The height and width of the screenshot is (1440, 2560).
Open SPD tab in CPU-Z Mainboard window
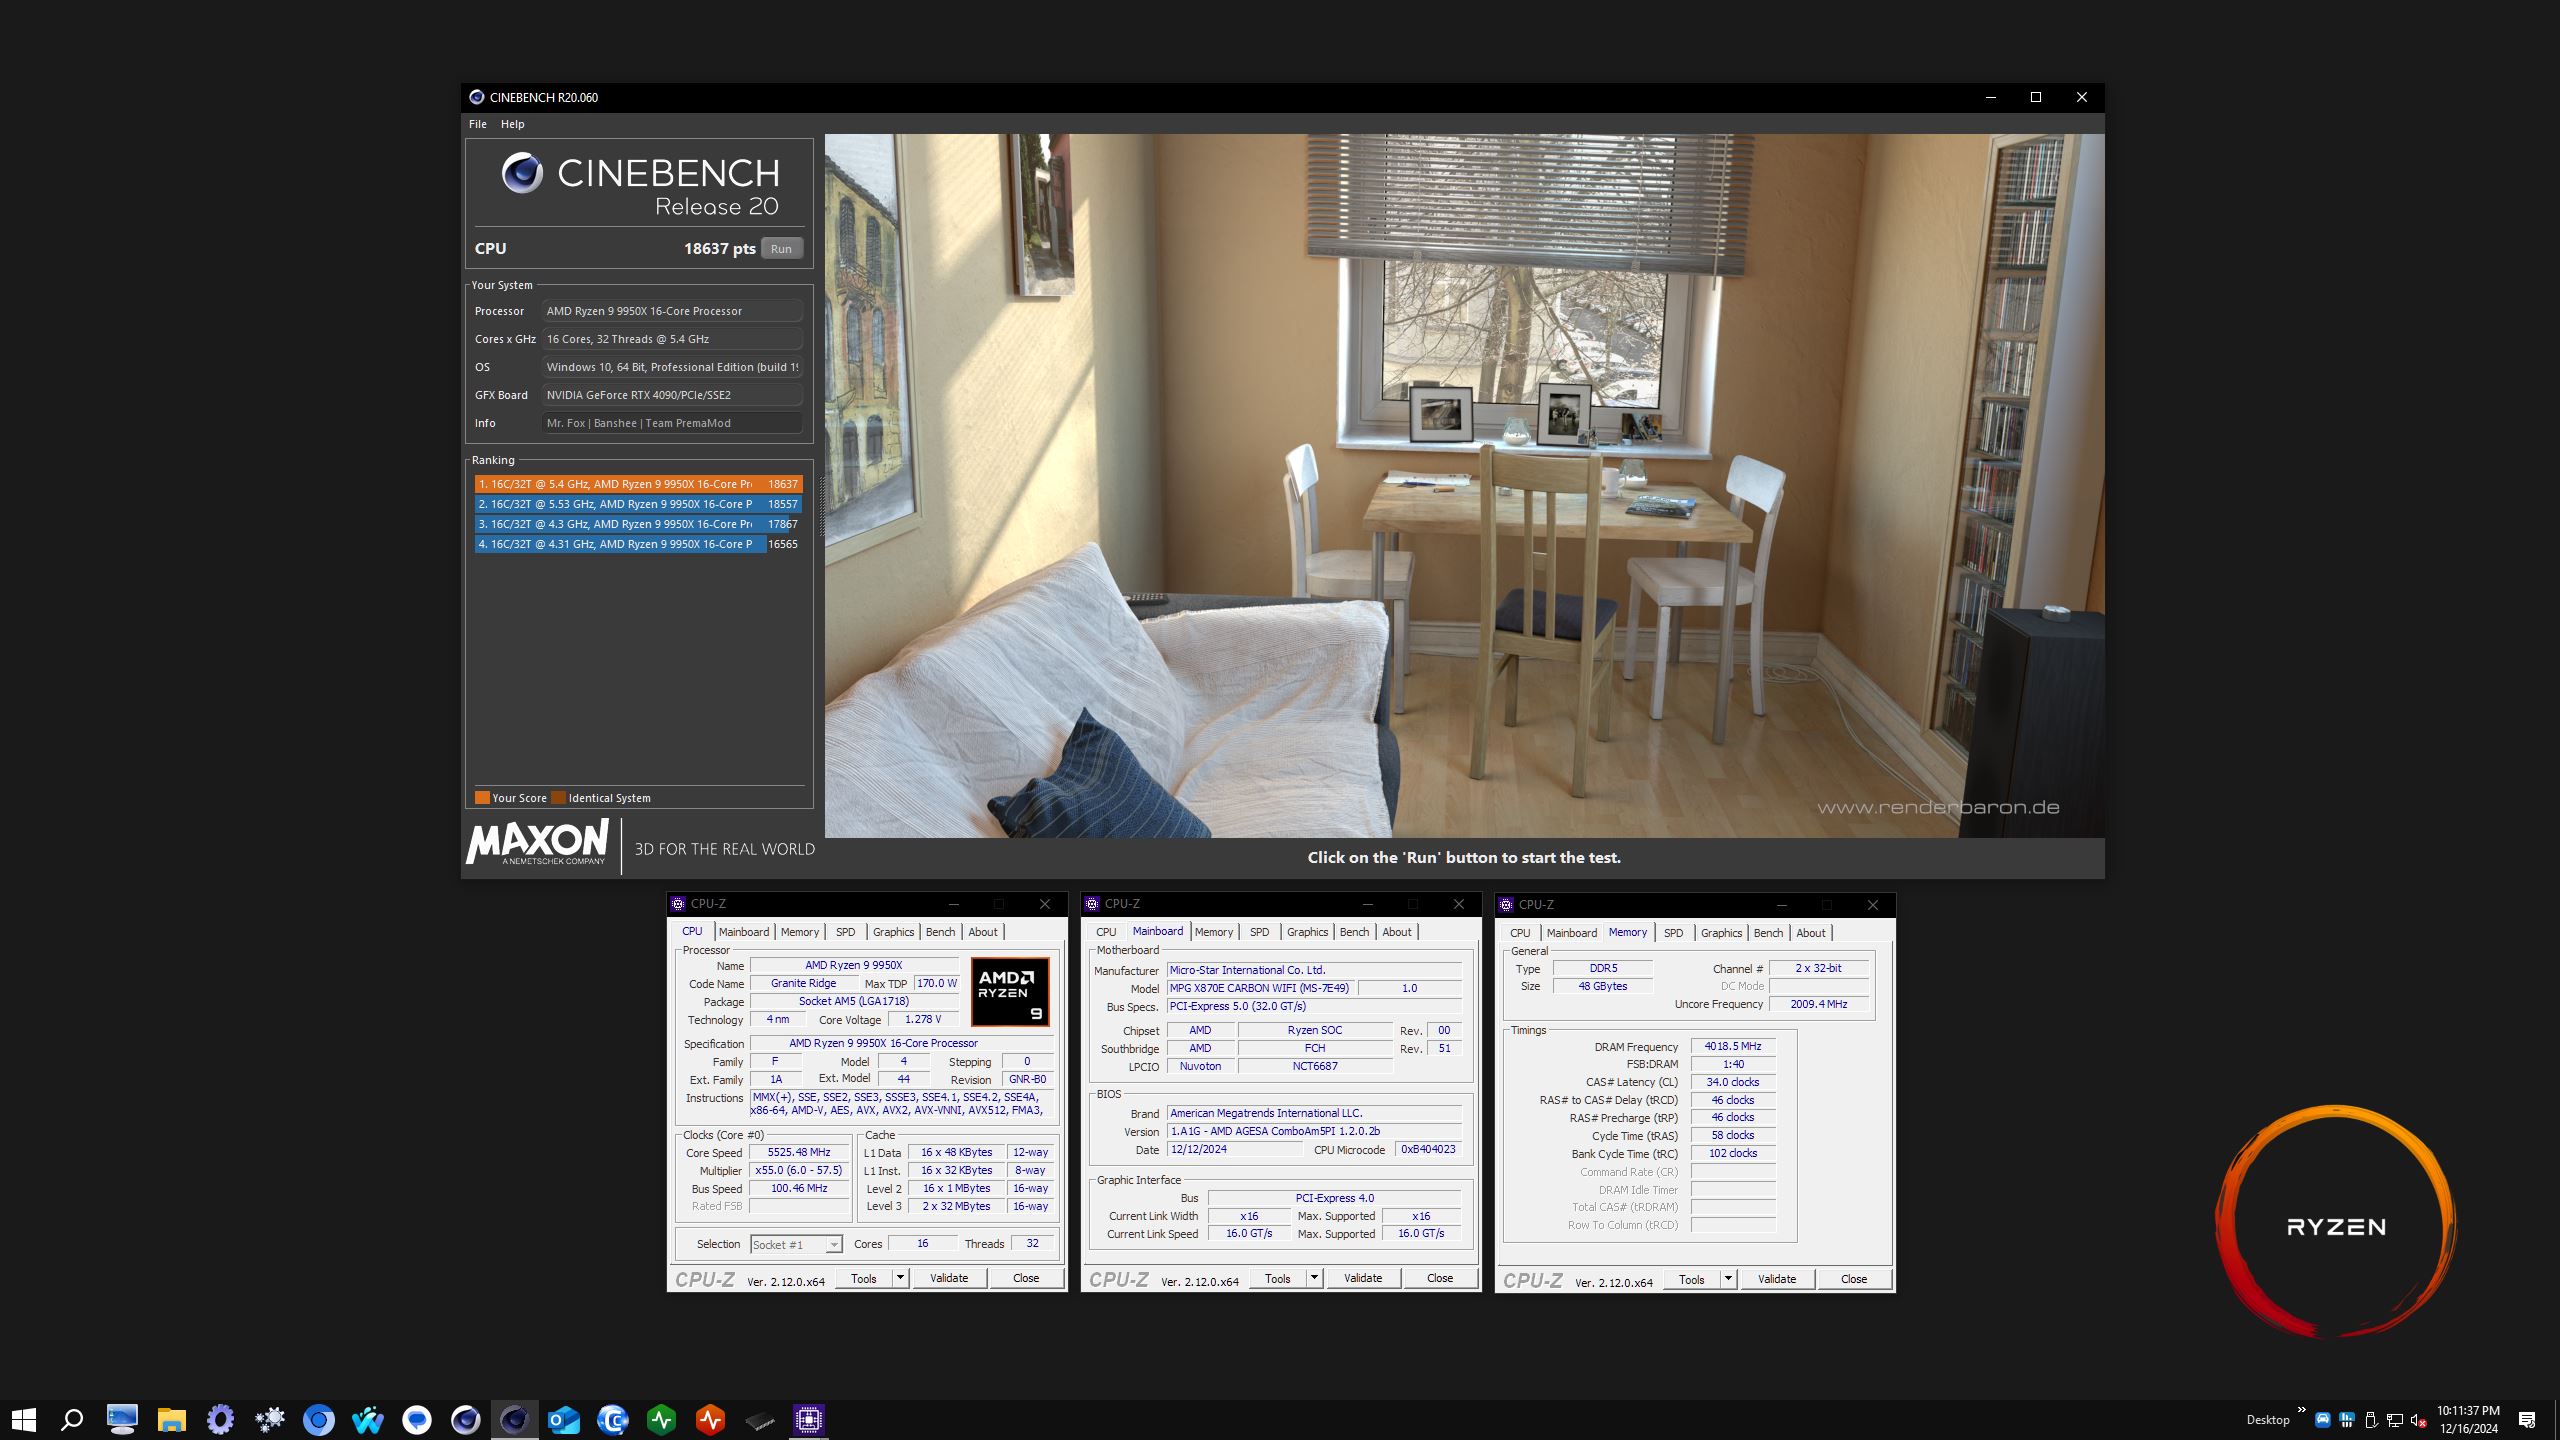pyautogui.click(x=1259, y=931)
